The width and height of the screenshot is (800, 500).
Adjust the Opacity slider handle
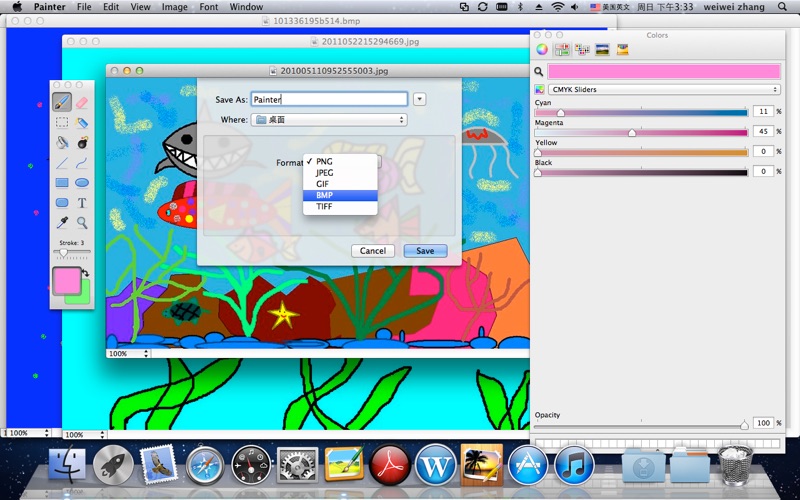pos(744,424)
